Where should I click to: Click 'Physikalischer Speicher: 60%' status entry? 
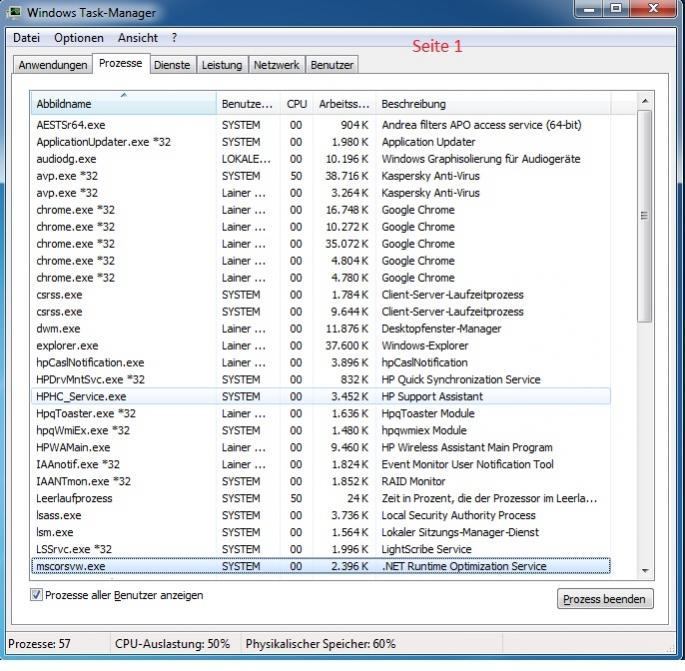point(320,644)
